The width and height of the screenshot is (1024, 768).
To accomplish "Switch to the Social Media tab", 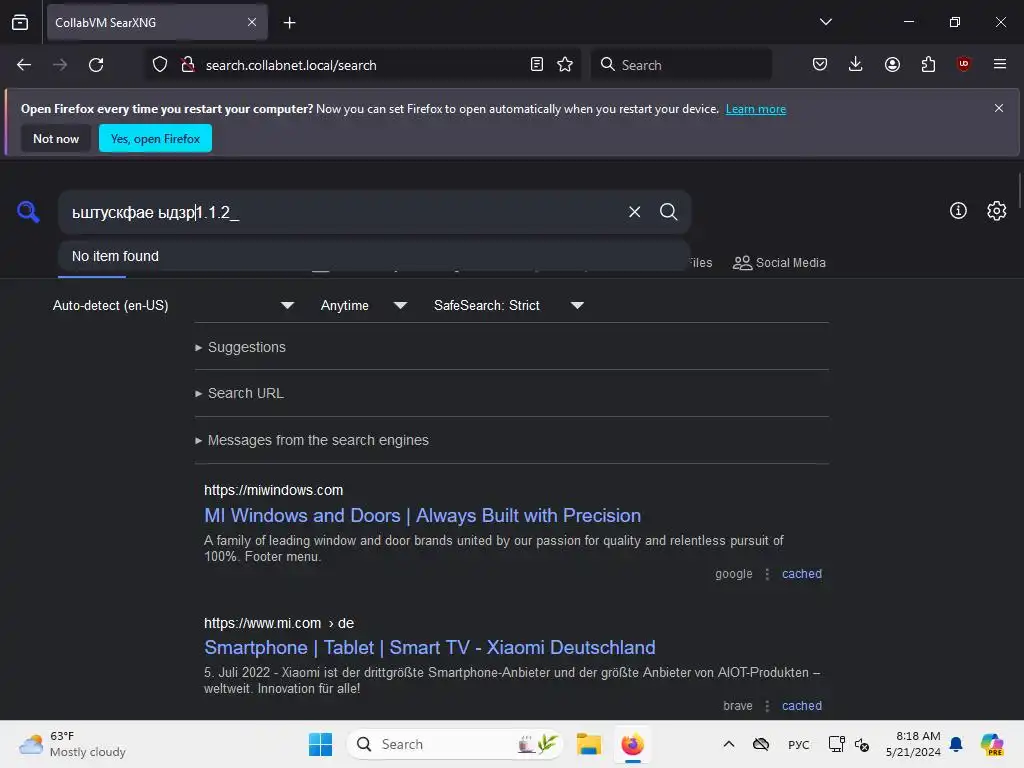I will [x=779, y=263].
